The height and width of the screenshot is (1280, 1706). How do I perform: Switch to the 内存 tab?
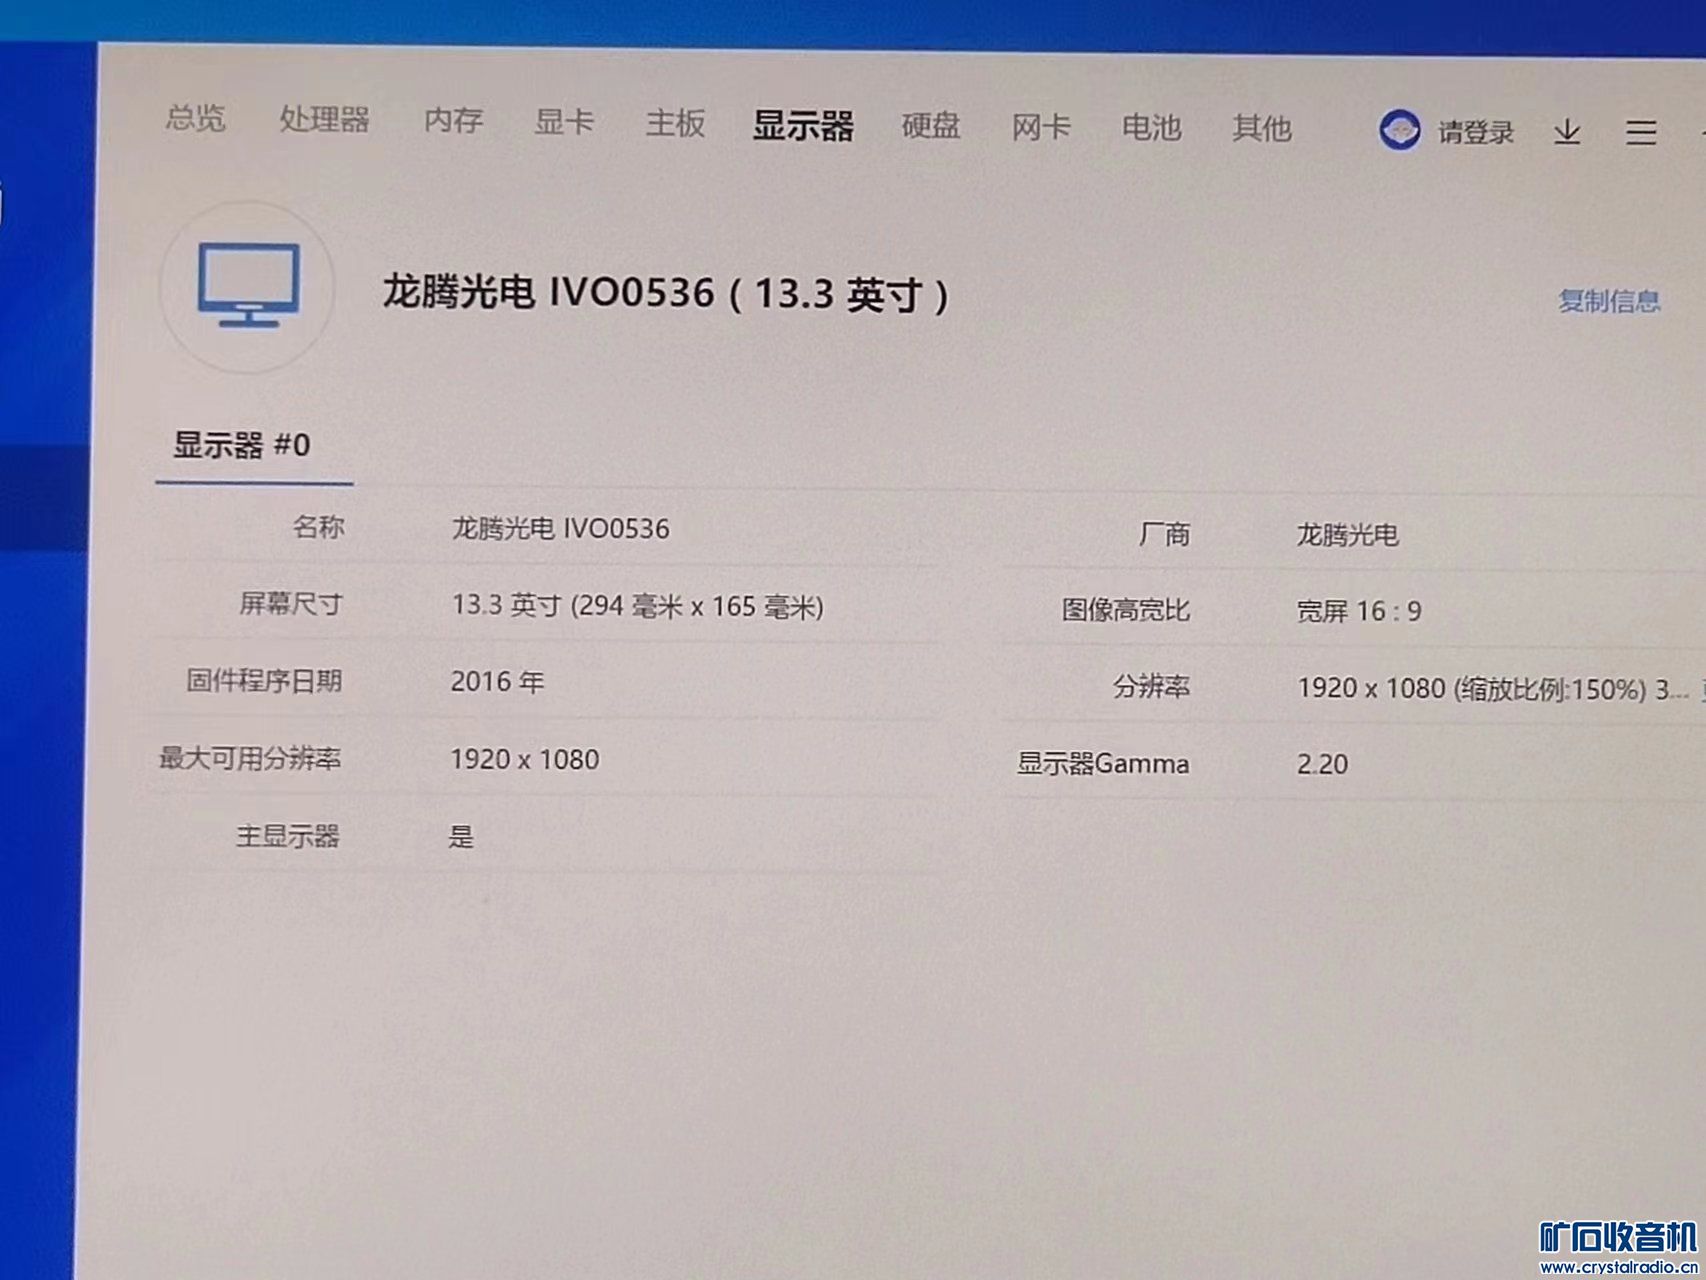(453, 120)
